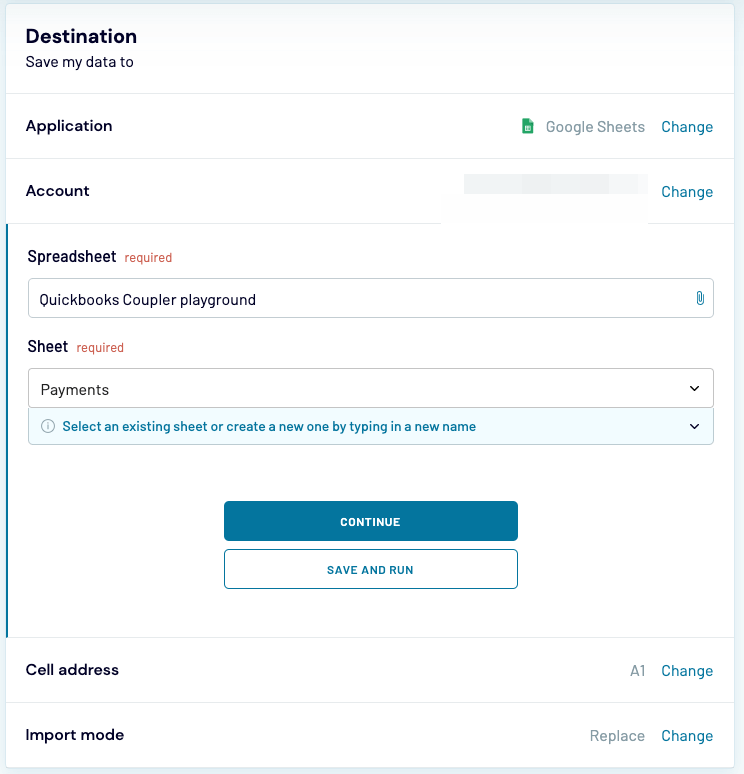Change the Application setting
The image size is (744, 774).
coord(687,127)
